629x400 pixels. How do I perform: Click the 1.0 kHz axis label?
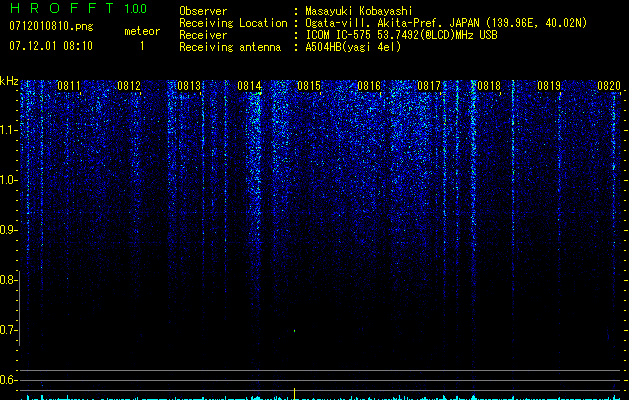8,180
